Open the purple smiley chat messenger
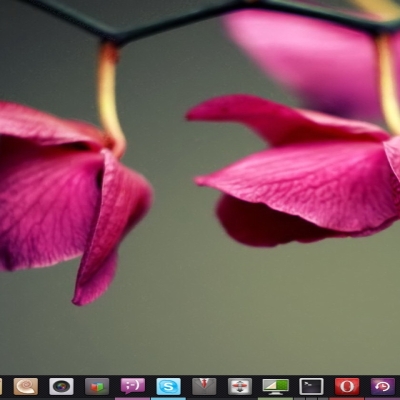The height and width of the screenshot is (400, 400). click(133, 386)
